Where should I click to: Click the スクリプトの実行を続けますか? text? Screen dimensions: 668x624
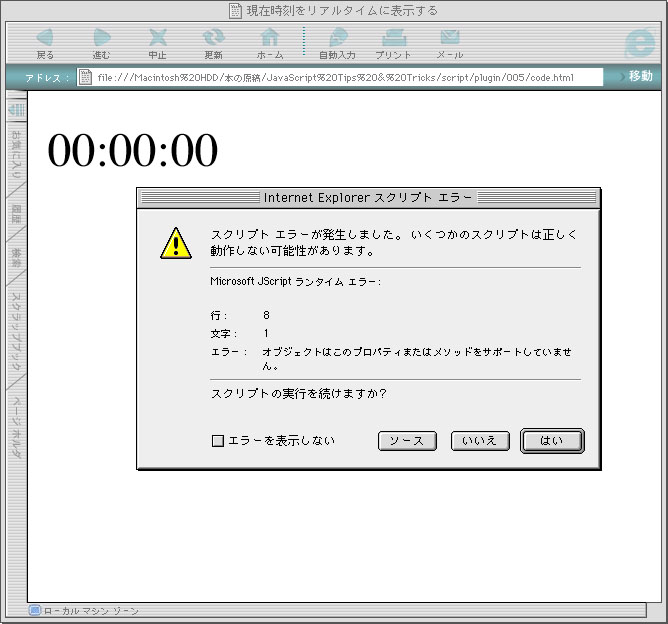click(x=299, y=393)
